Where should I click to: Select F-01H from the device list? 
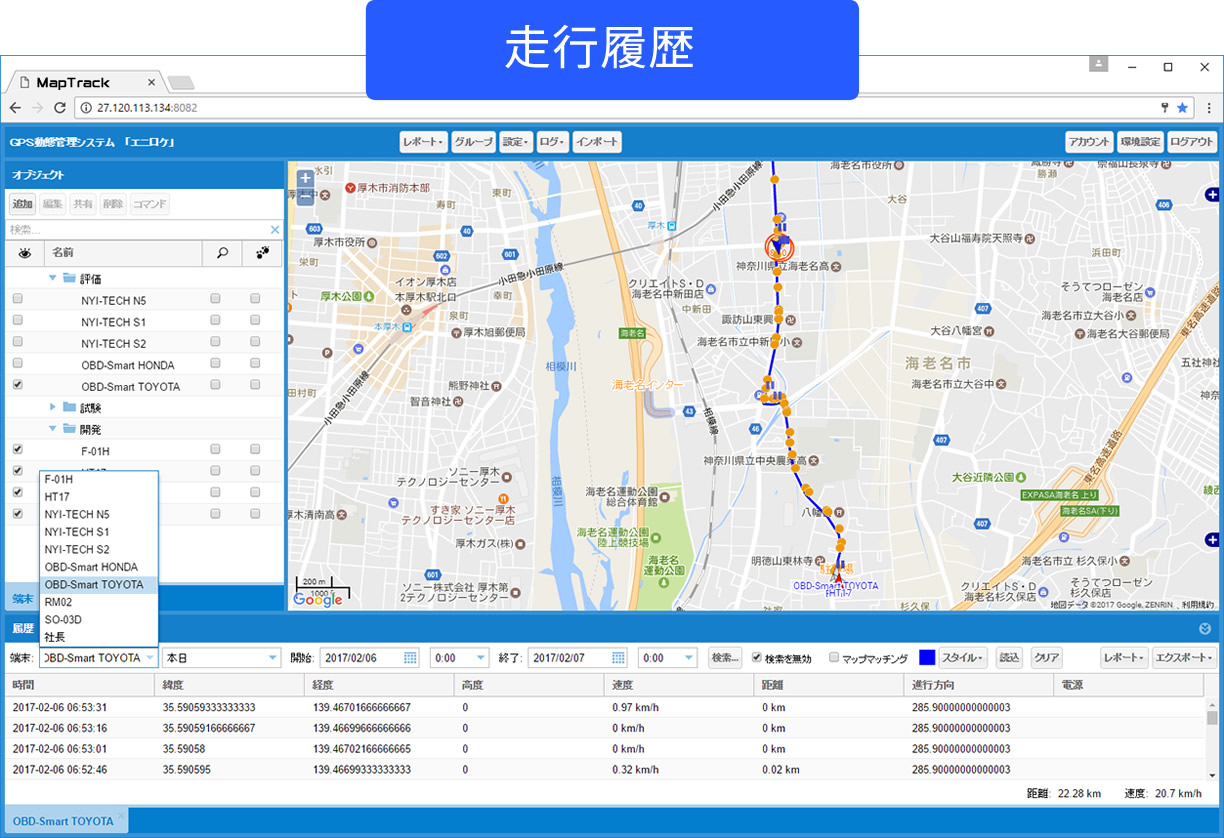coord(99,479)
